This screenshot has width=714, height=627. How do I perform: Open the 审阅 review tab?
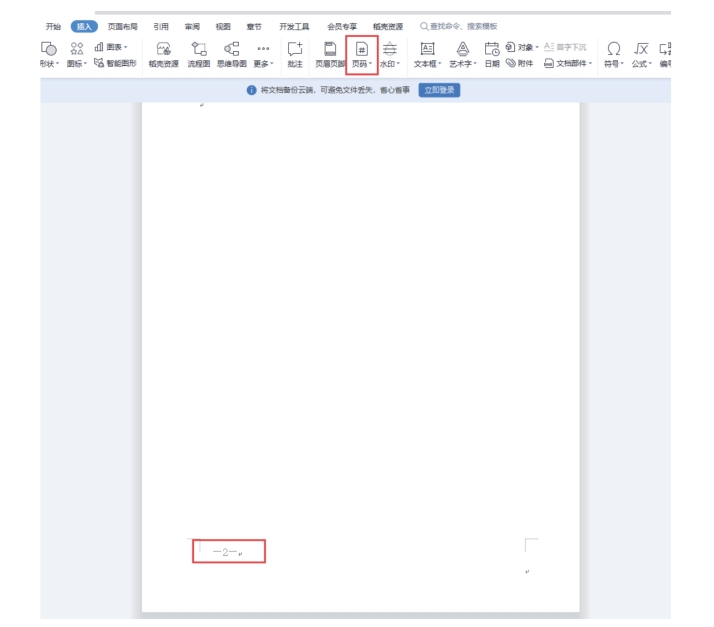tap(192, 26)
